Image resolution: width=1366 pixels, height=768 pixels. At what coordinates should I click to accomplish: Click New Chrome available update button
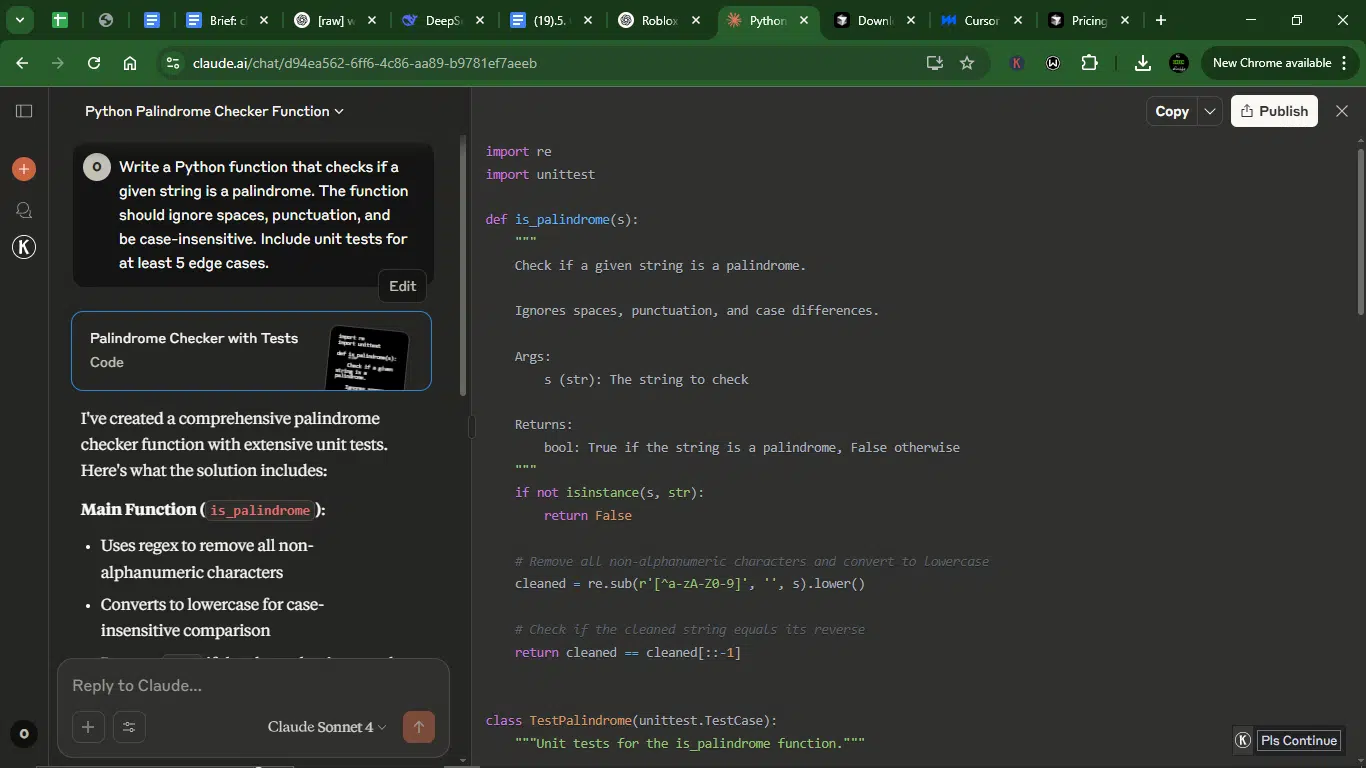[x=1272, y=63]
